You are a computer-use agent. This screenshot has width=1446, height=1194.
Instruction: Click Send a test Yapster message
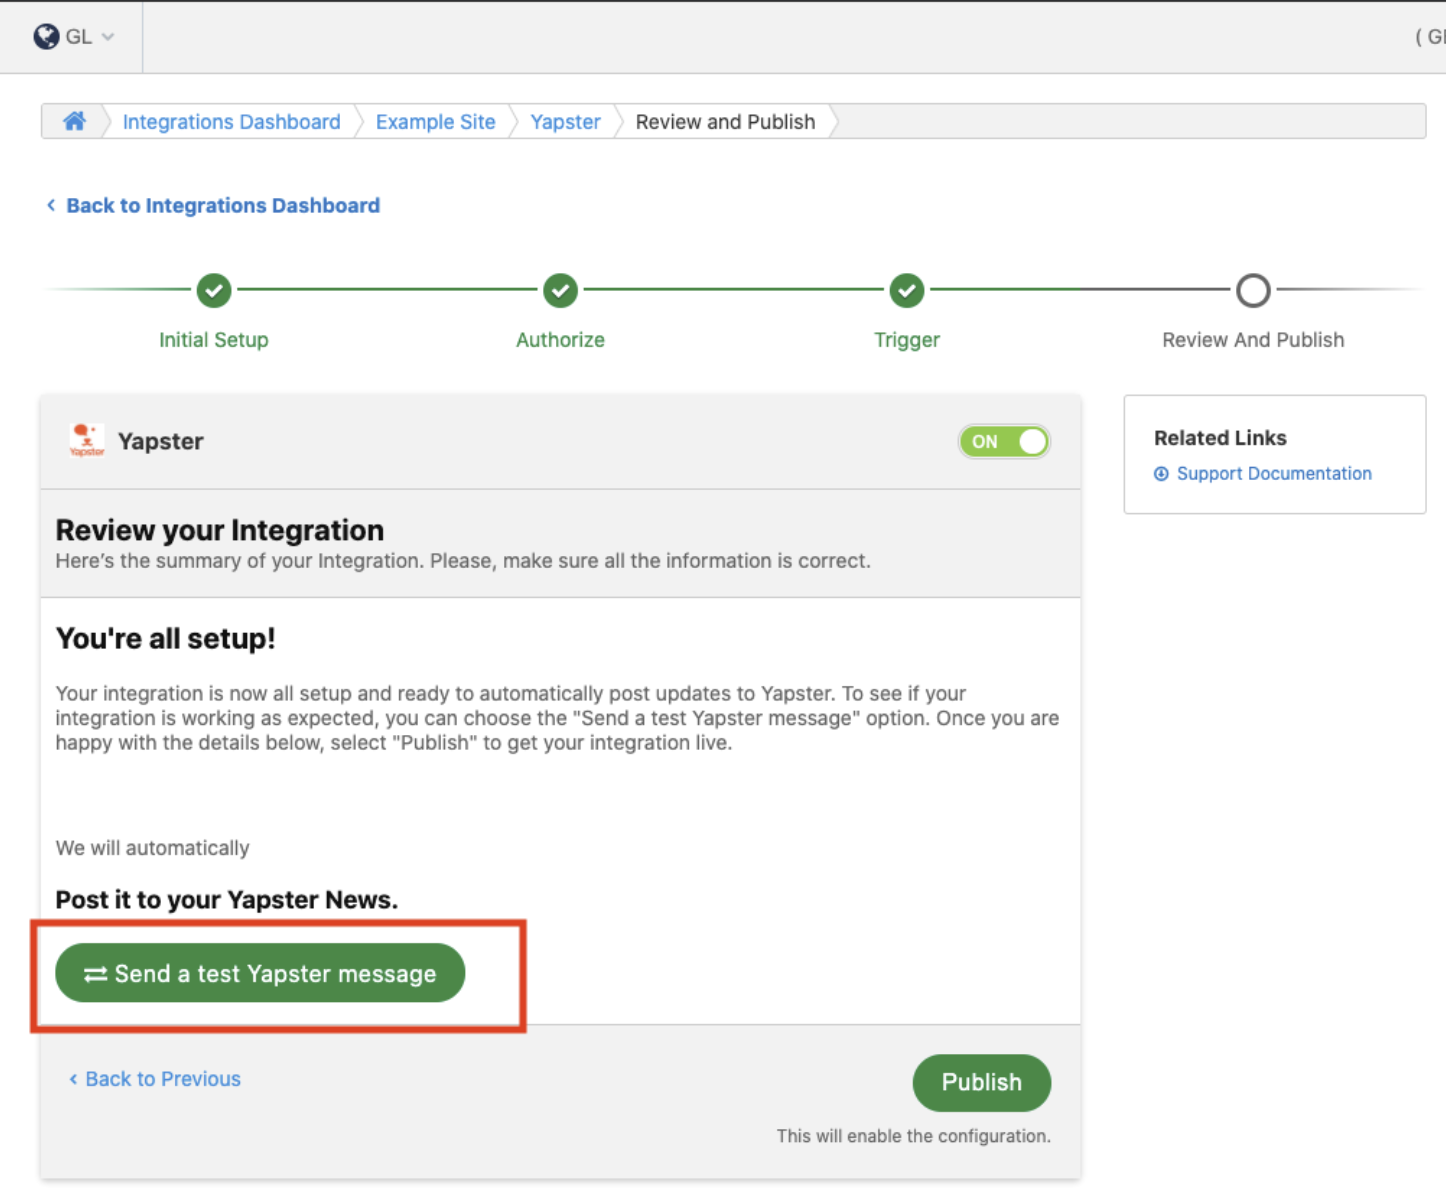pyautogui.click(x=259, y=972)
